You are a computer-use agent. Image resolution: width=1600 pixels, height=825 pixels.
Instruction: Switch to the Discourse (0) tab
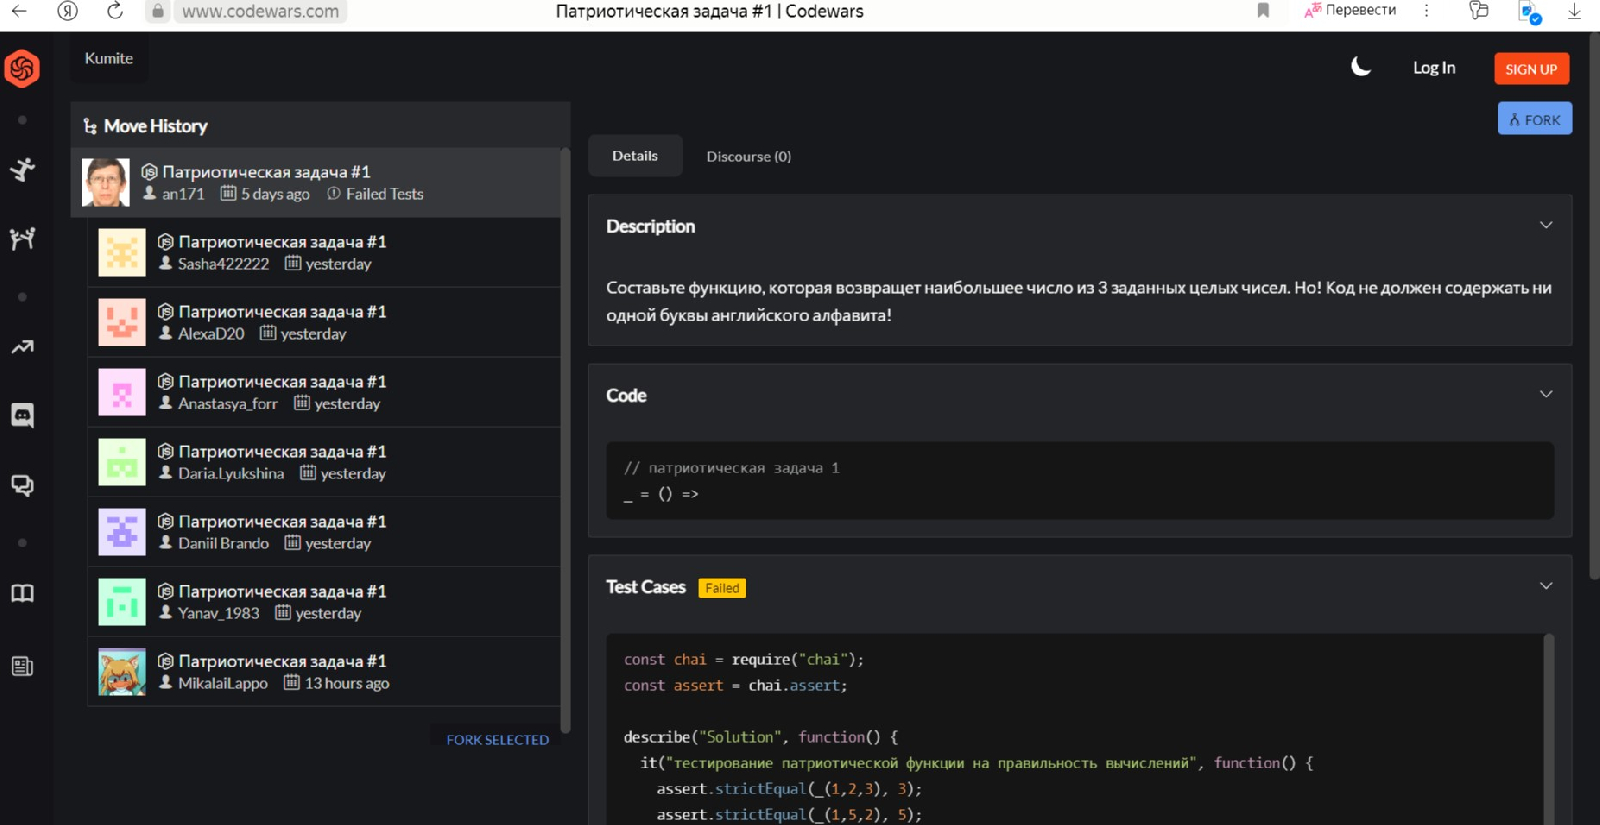point(748,157)
